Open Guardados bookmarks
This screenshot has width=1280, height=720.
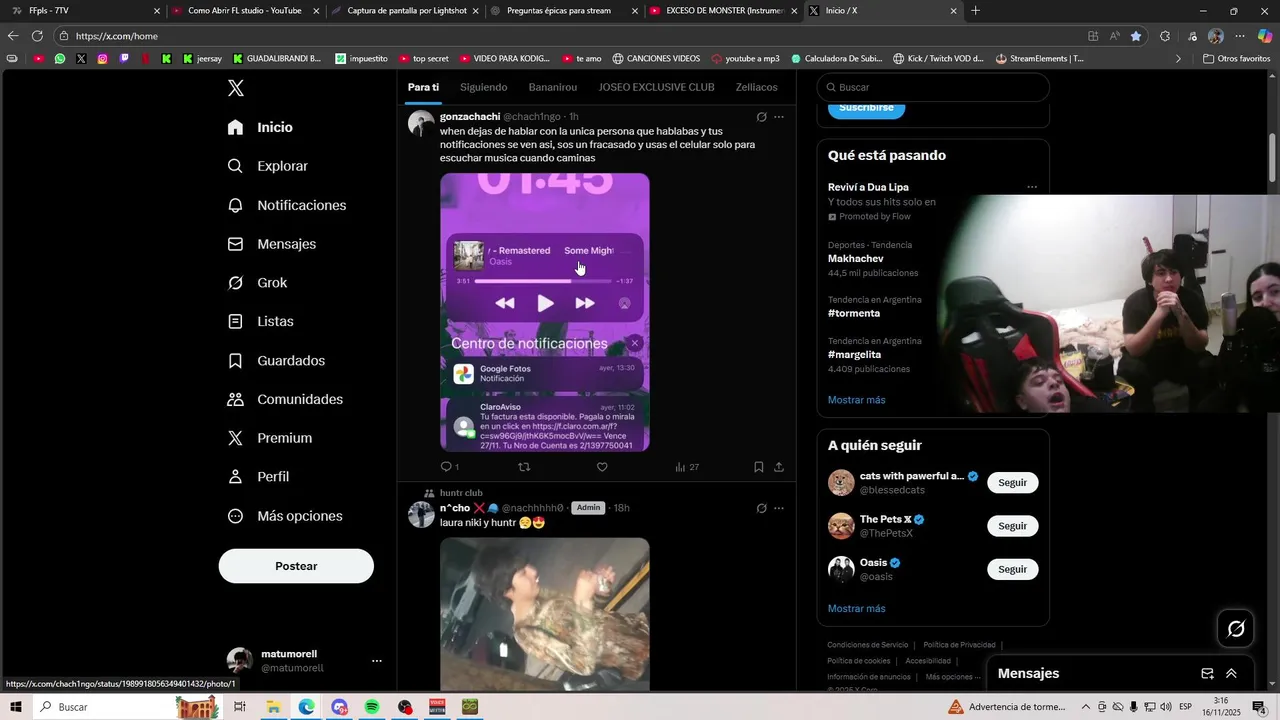click(x=276, y=361)
